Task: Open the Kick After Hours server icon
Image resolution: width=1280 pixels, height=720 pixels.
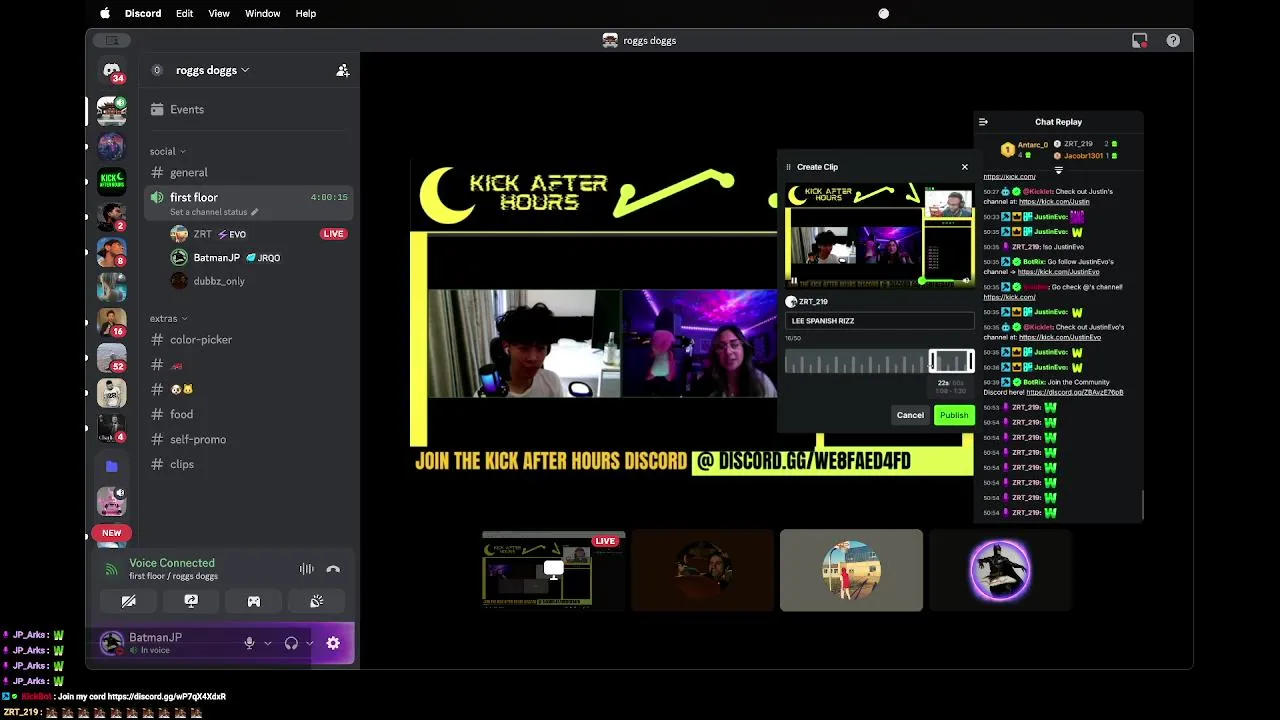Action: [x=112, y=181]
